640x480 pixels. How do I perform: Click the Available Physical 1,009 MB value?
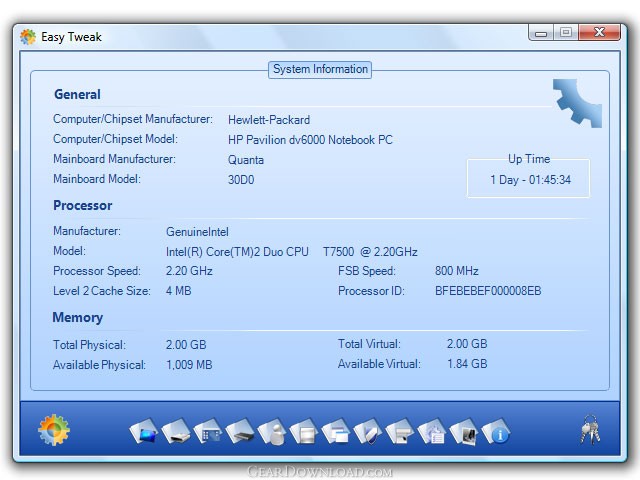189,365
